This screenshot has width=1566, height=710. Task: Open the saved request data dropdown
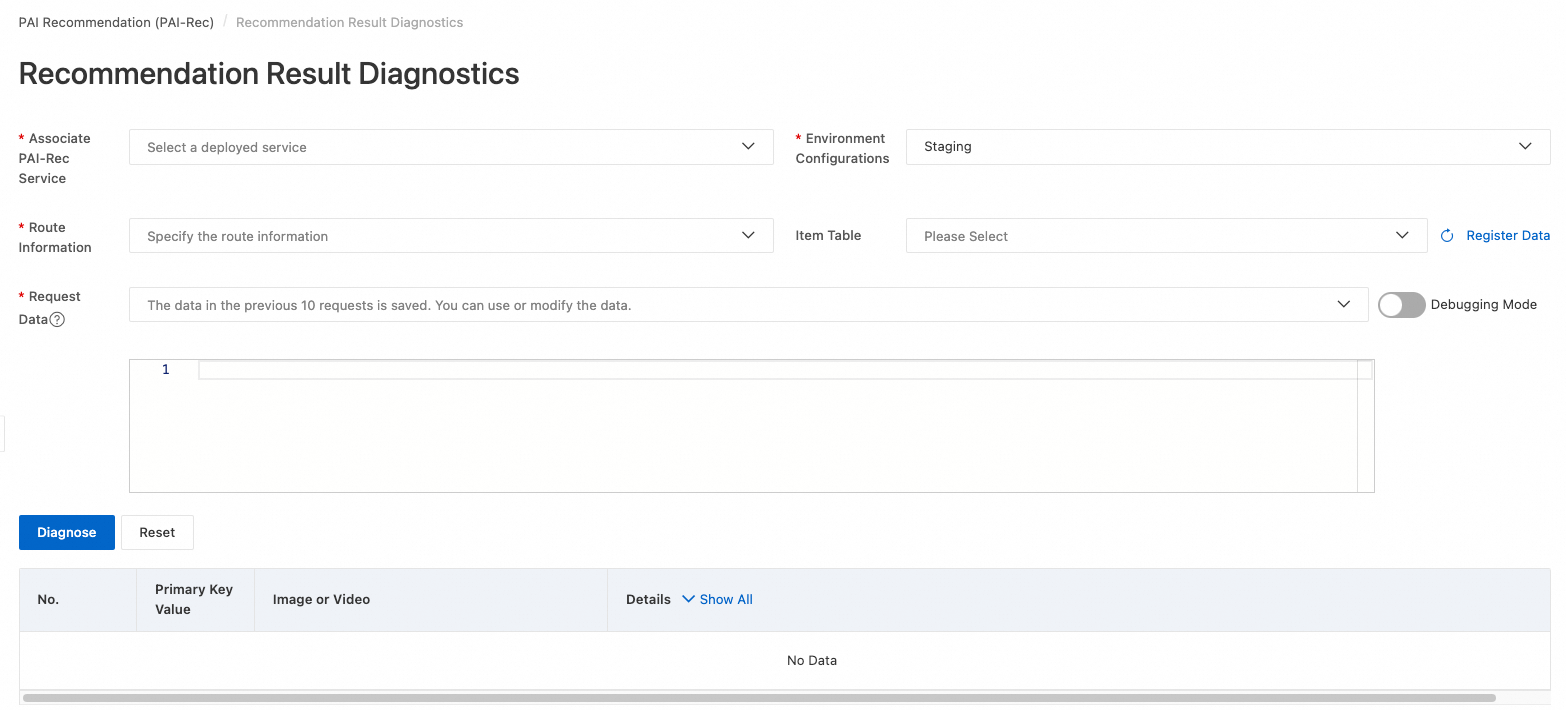(747, 305)
